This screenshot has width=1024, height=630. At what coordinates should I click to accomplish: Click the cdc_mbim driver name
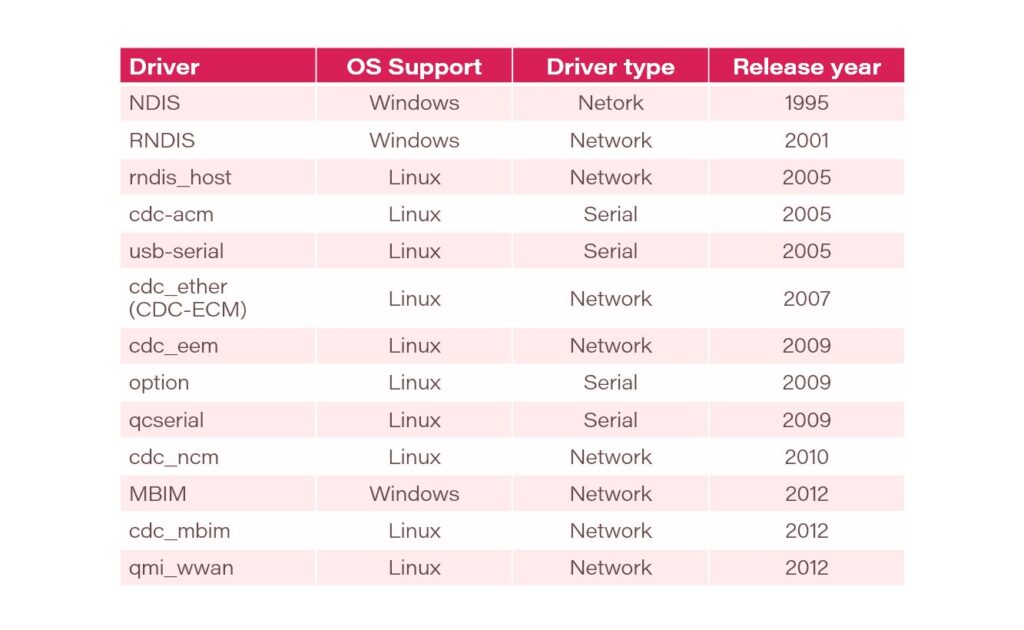click(180, 531)
